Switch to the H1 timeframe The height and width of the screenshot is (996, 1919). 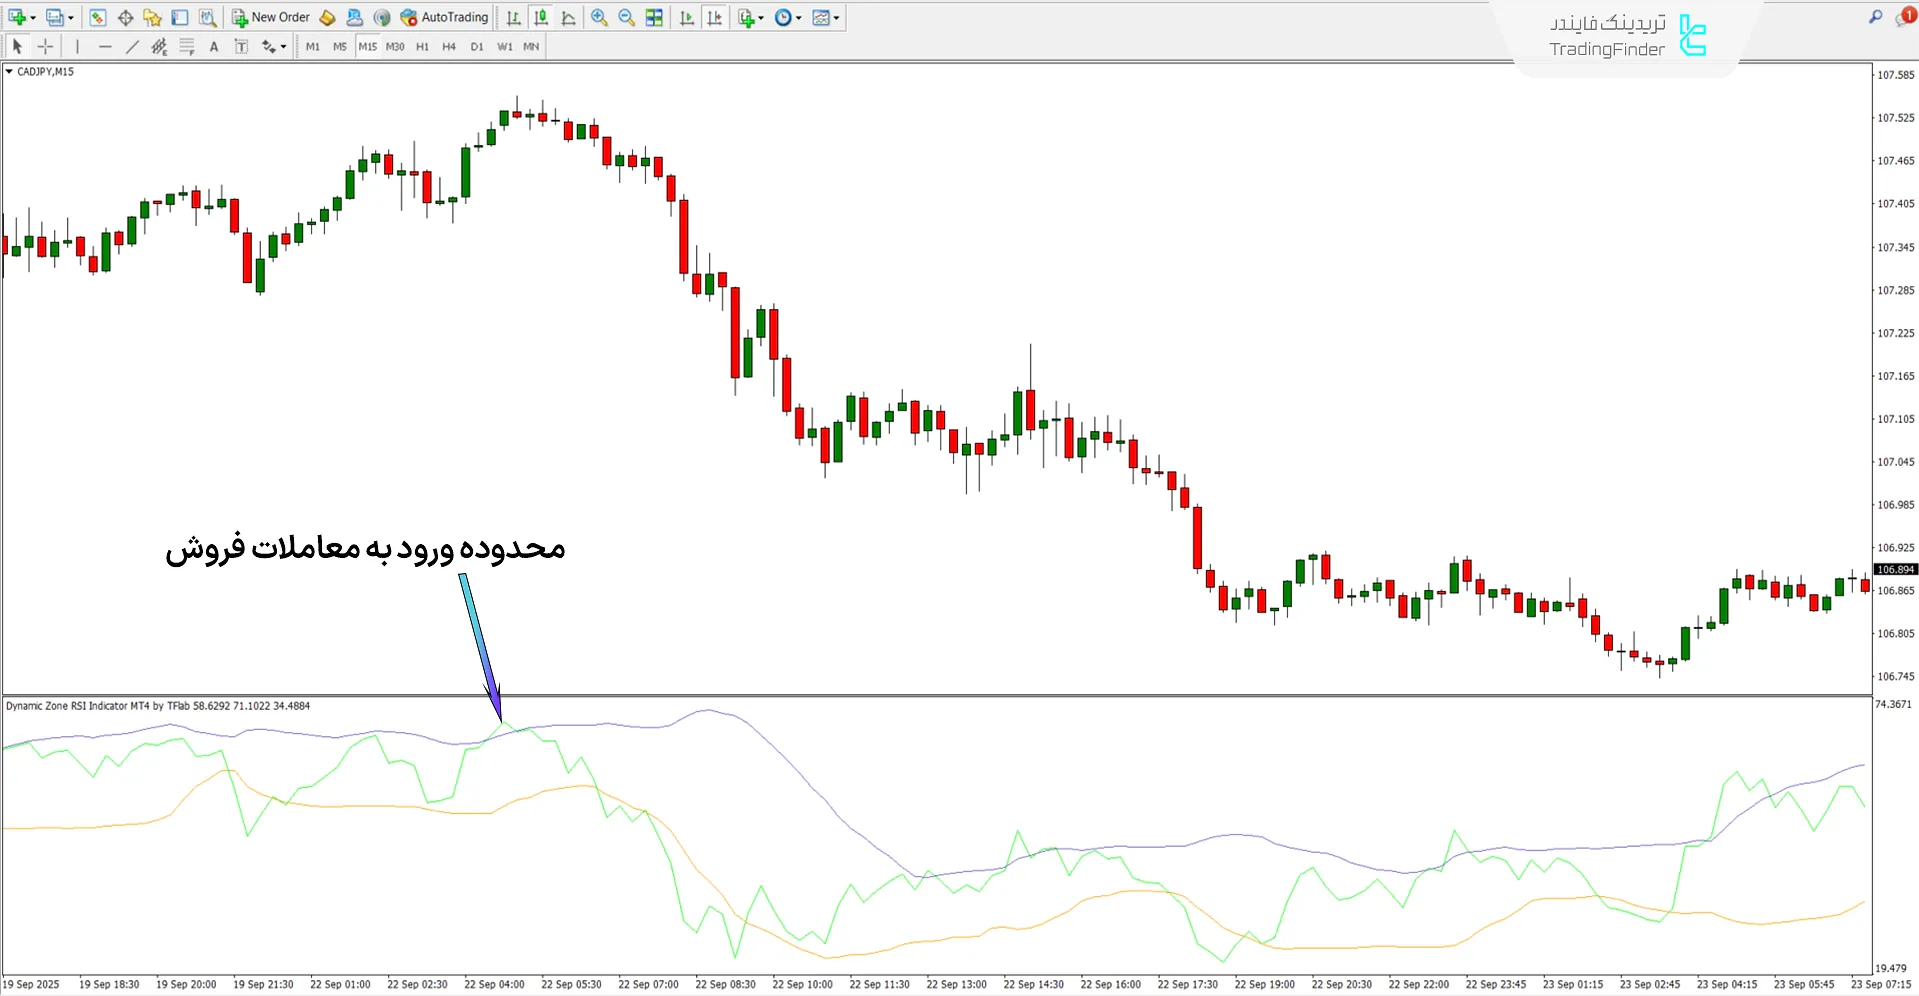[422, 46]
